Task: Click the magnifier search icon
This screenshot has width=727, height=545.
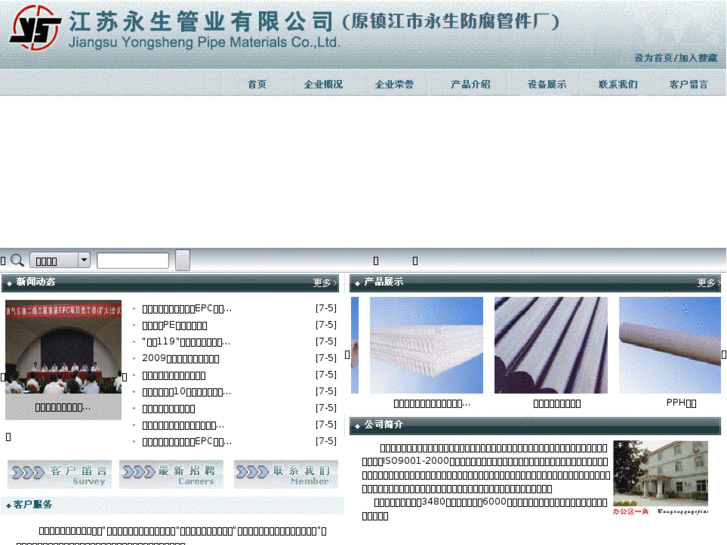Action: click(17, 260)
